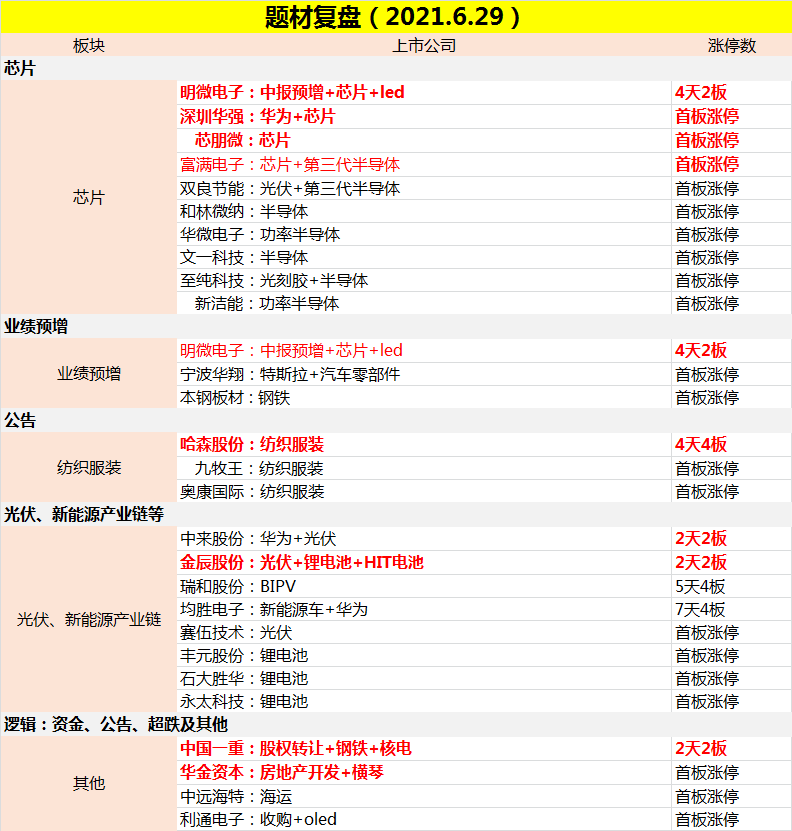Click 2天2板 in the 中国一重 row
Image resolution: width=792 pixels, height=831 pixels.
click(700, 748)
